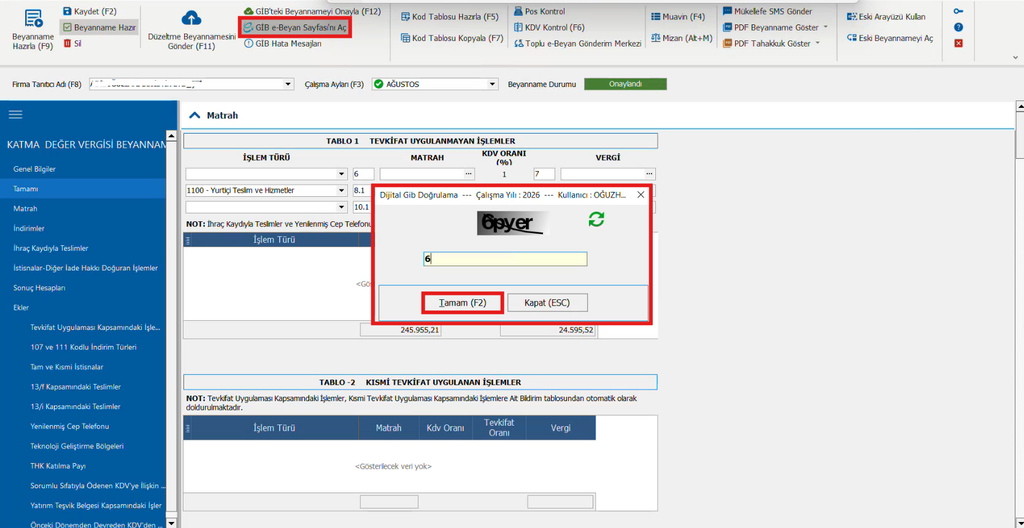Open PDF Beyanname Göster dropdown arrow
This screenshot has height=528, width=1024.
click(825, 27)
